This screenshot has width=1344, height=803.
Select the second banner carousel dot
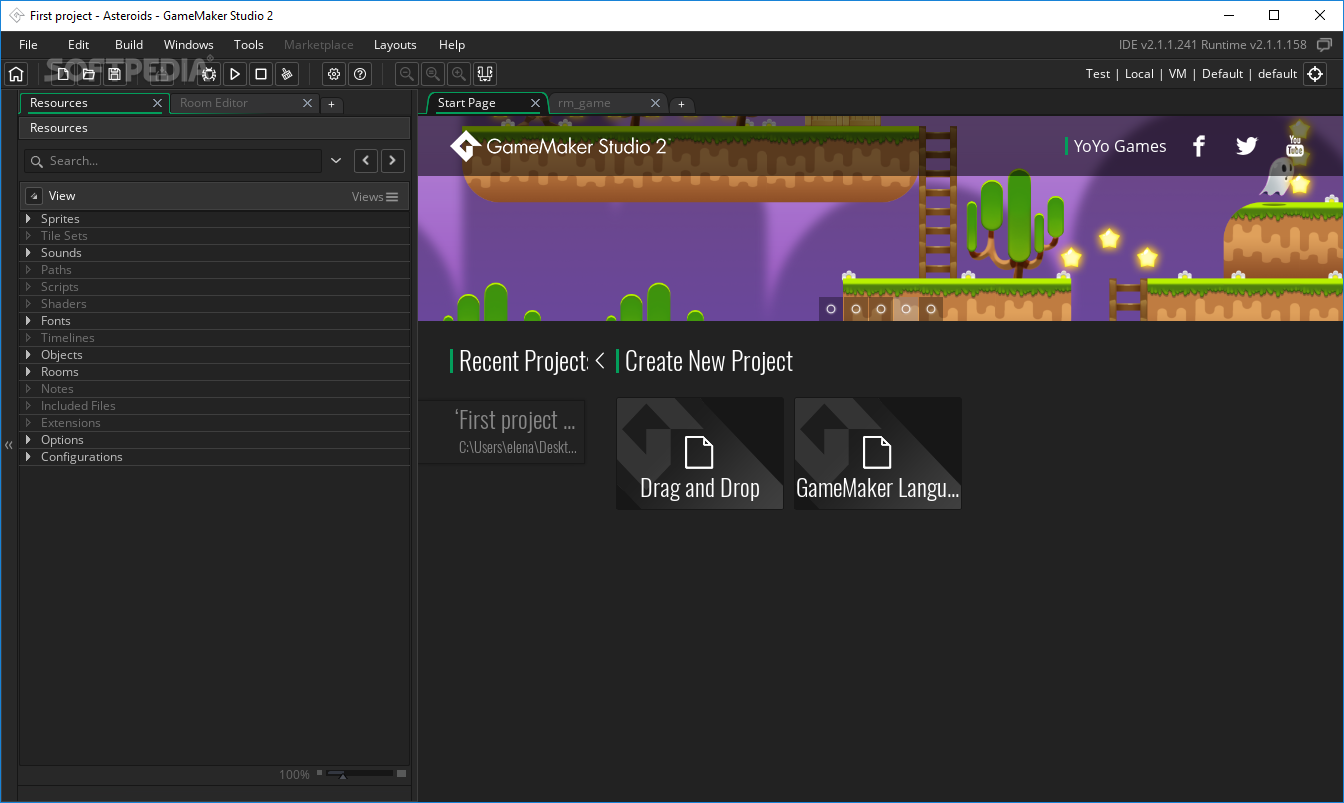click(856, 309)
